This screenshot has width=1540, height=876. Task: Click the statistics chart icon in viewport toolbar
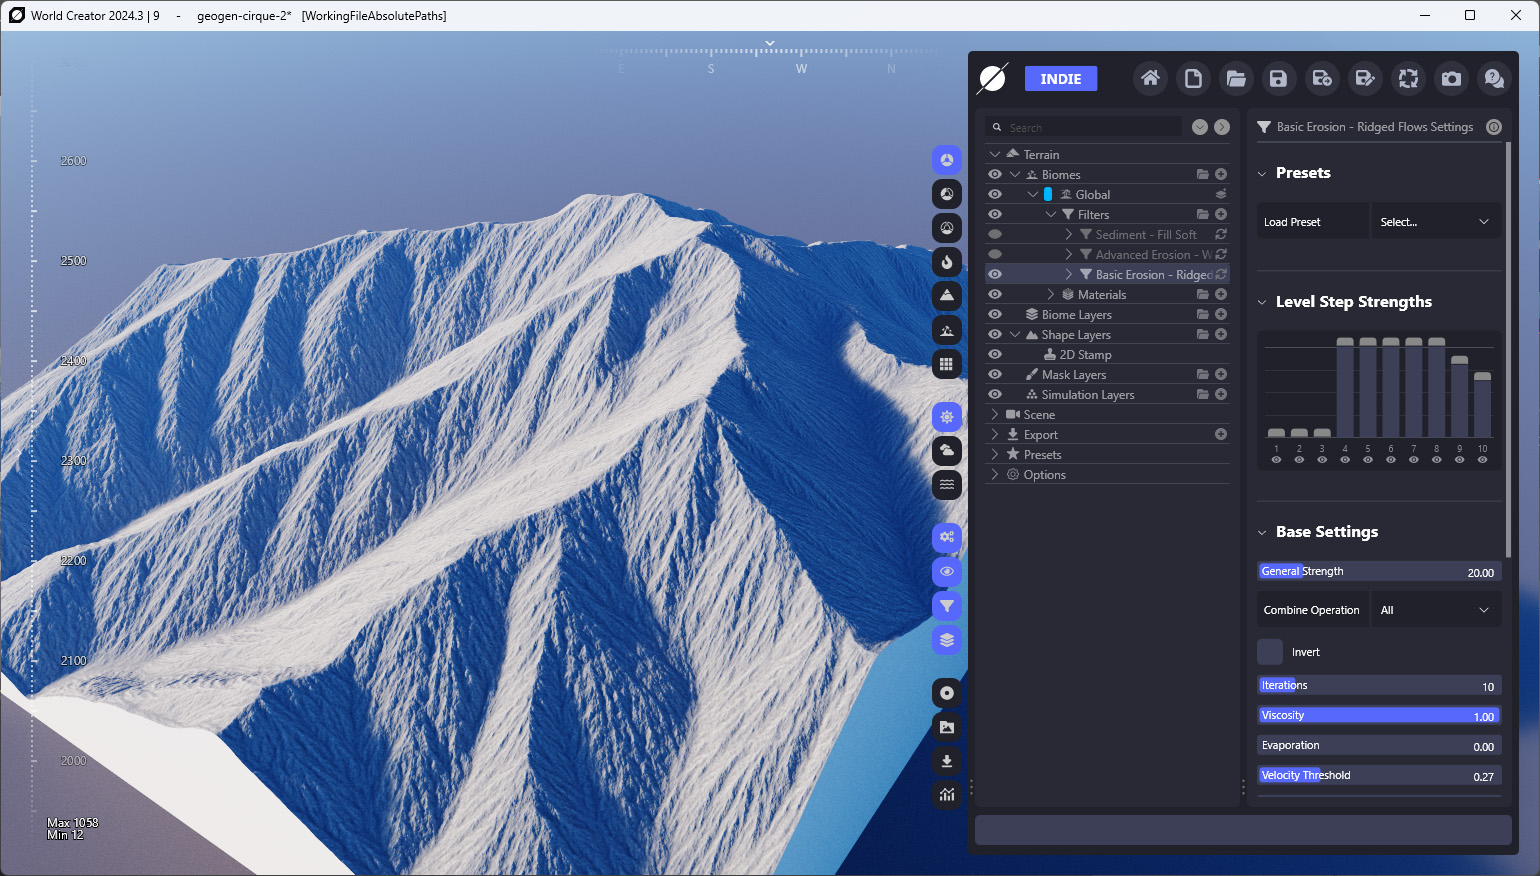[947, 795]
